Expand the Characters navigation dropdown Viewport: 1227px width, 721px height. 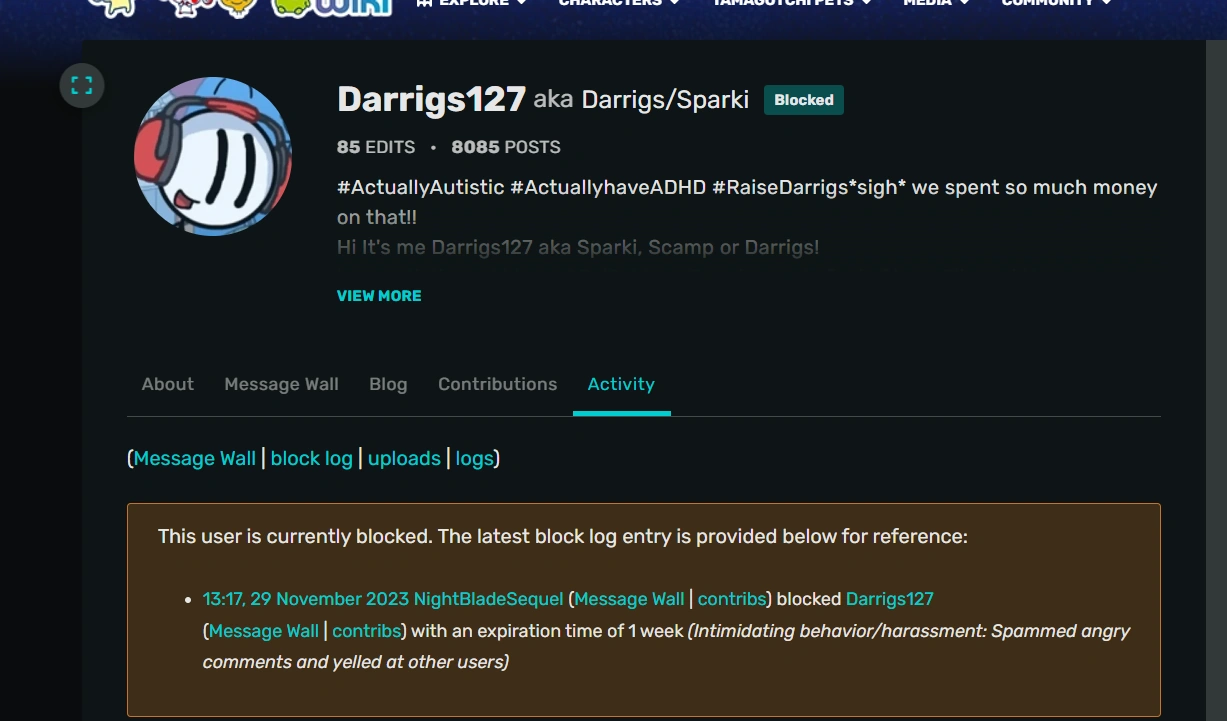(610, 3)
